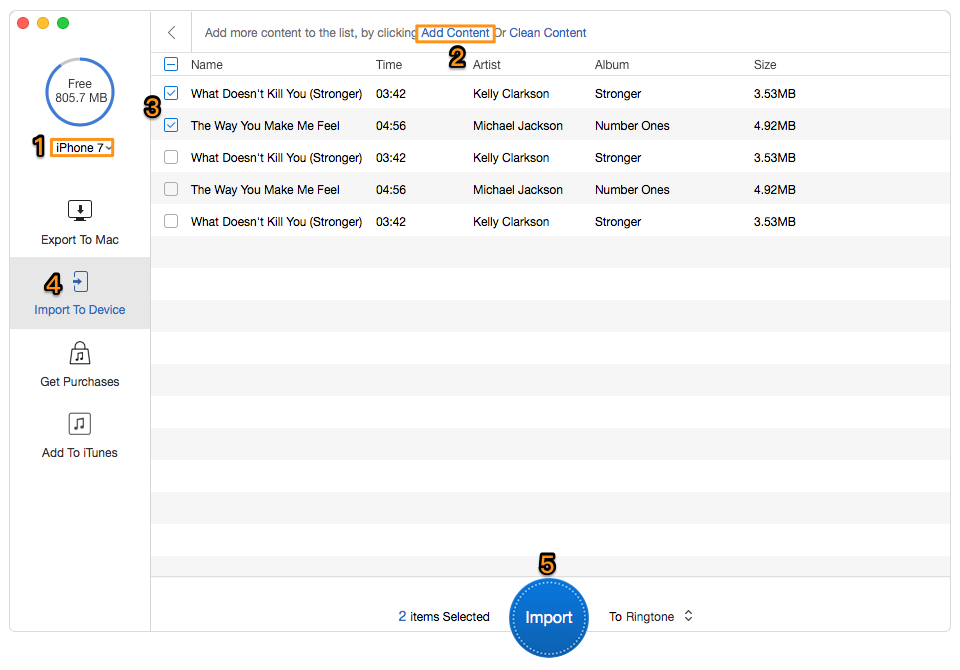Choose Add To iTunes label in sidebar
The image size is (960, 670).
(x=80, y=453)
